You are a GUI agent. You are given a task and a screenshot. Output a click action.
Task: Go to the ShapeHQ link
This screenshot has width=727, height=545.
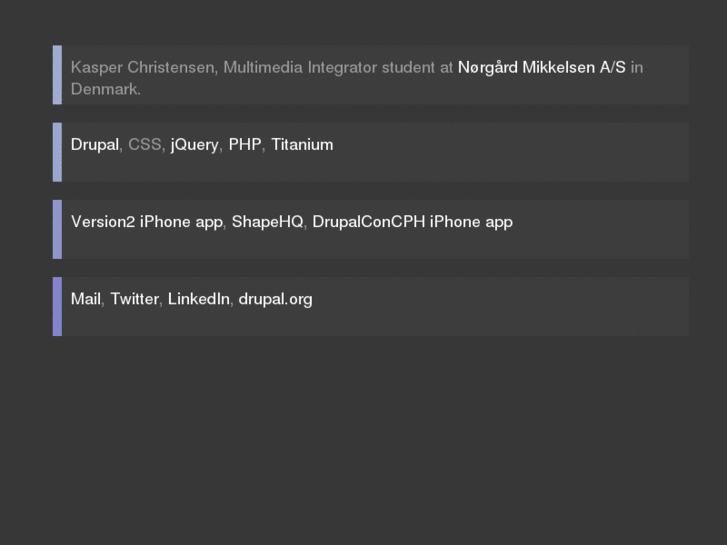click(x=267, y=222)
